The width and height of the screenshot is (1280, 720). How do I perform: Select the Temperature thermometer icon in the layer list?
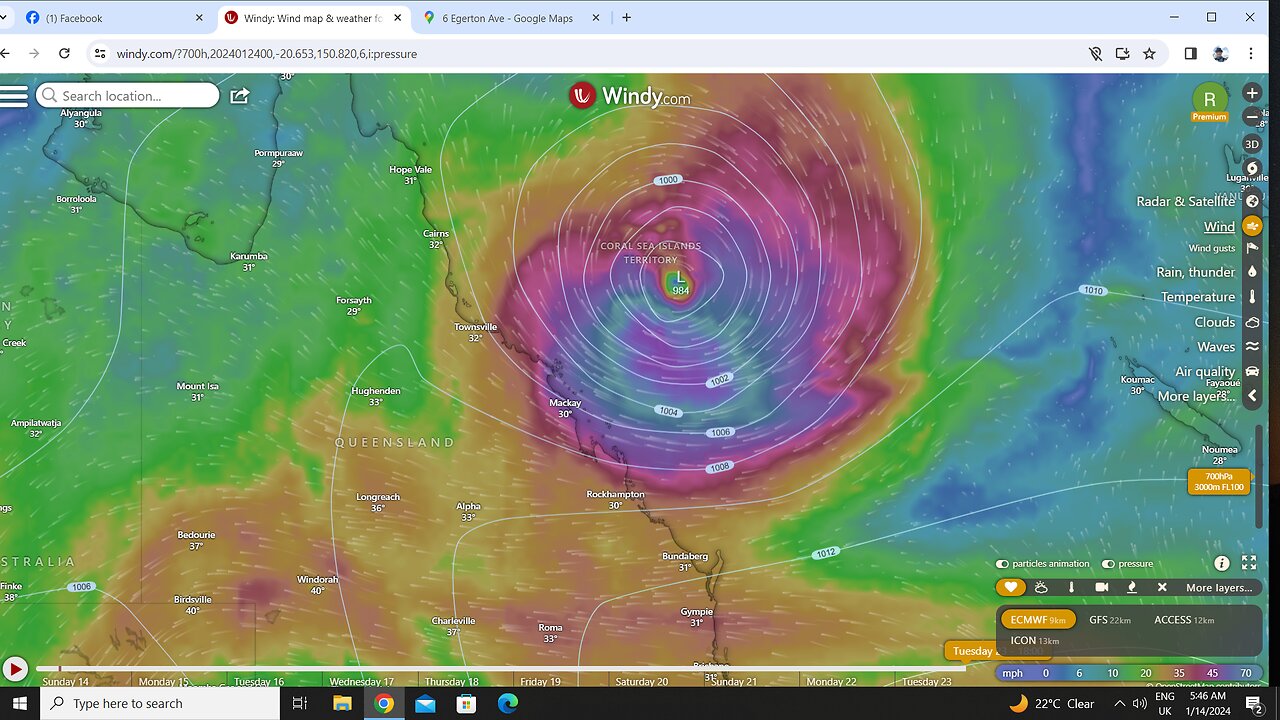click(x=1252, y=297)
